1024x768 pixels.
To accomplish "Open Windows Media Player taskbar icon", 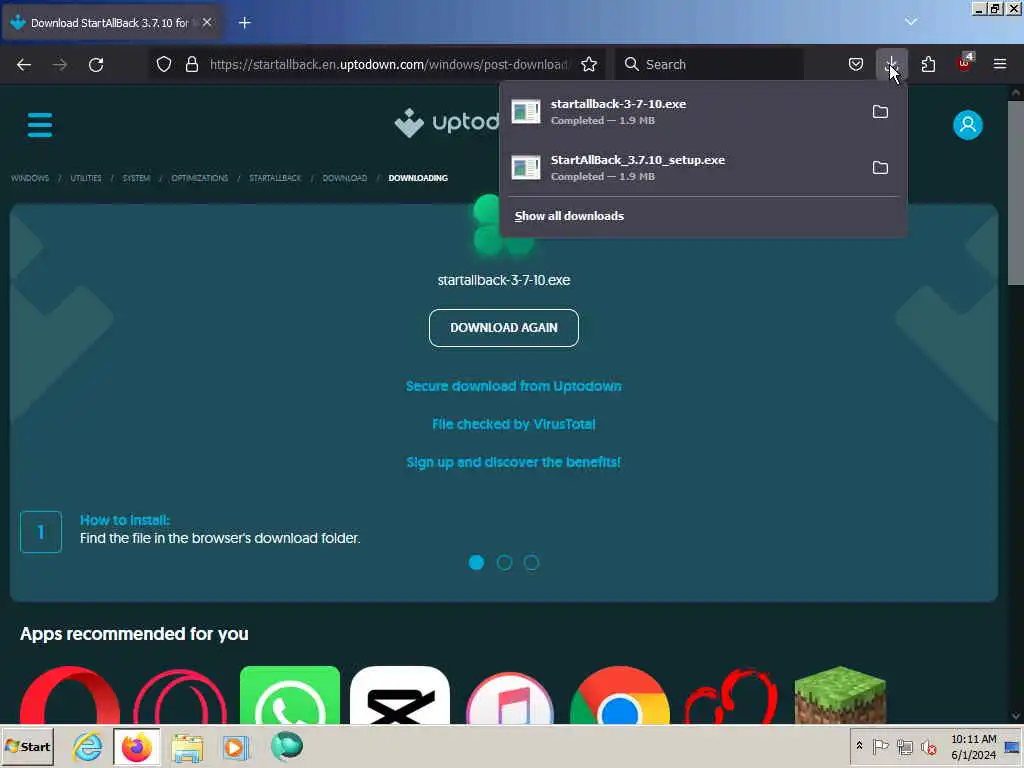I will coord(236,747).
